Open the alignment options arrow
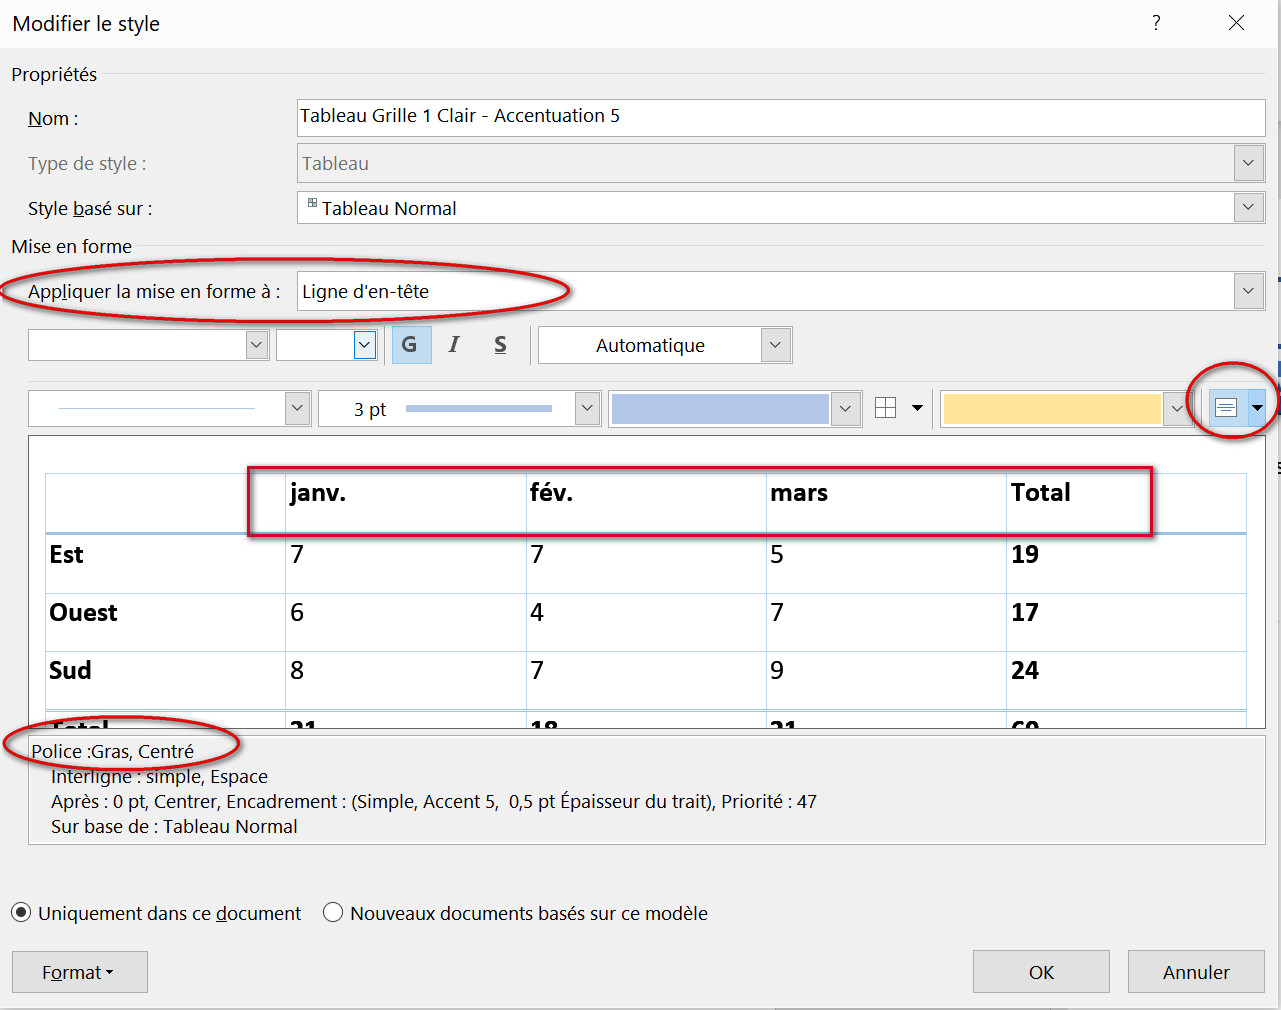1281x1010 pixels. 1257,408
